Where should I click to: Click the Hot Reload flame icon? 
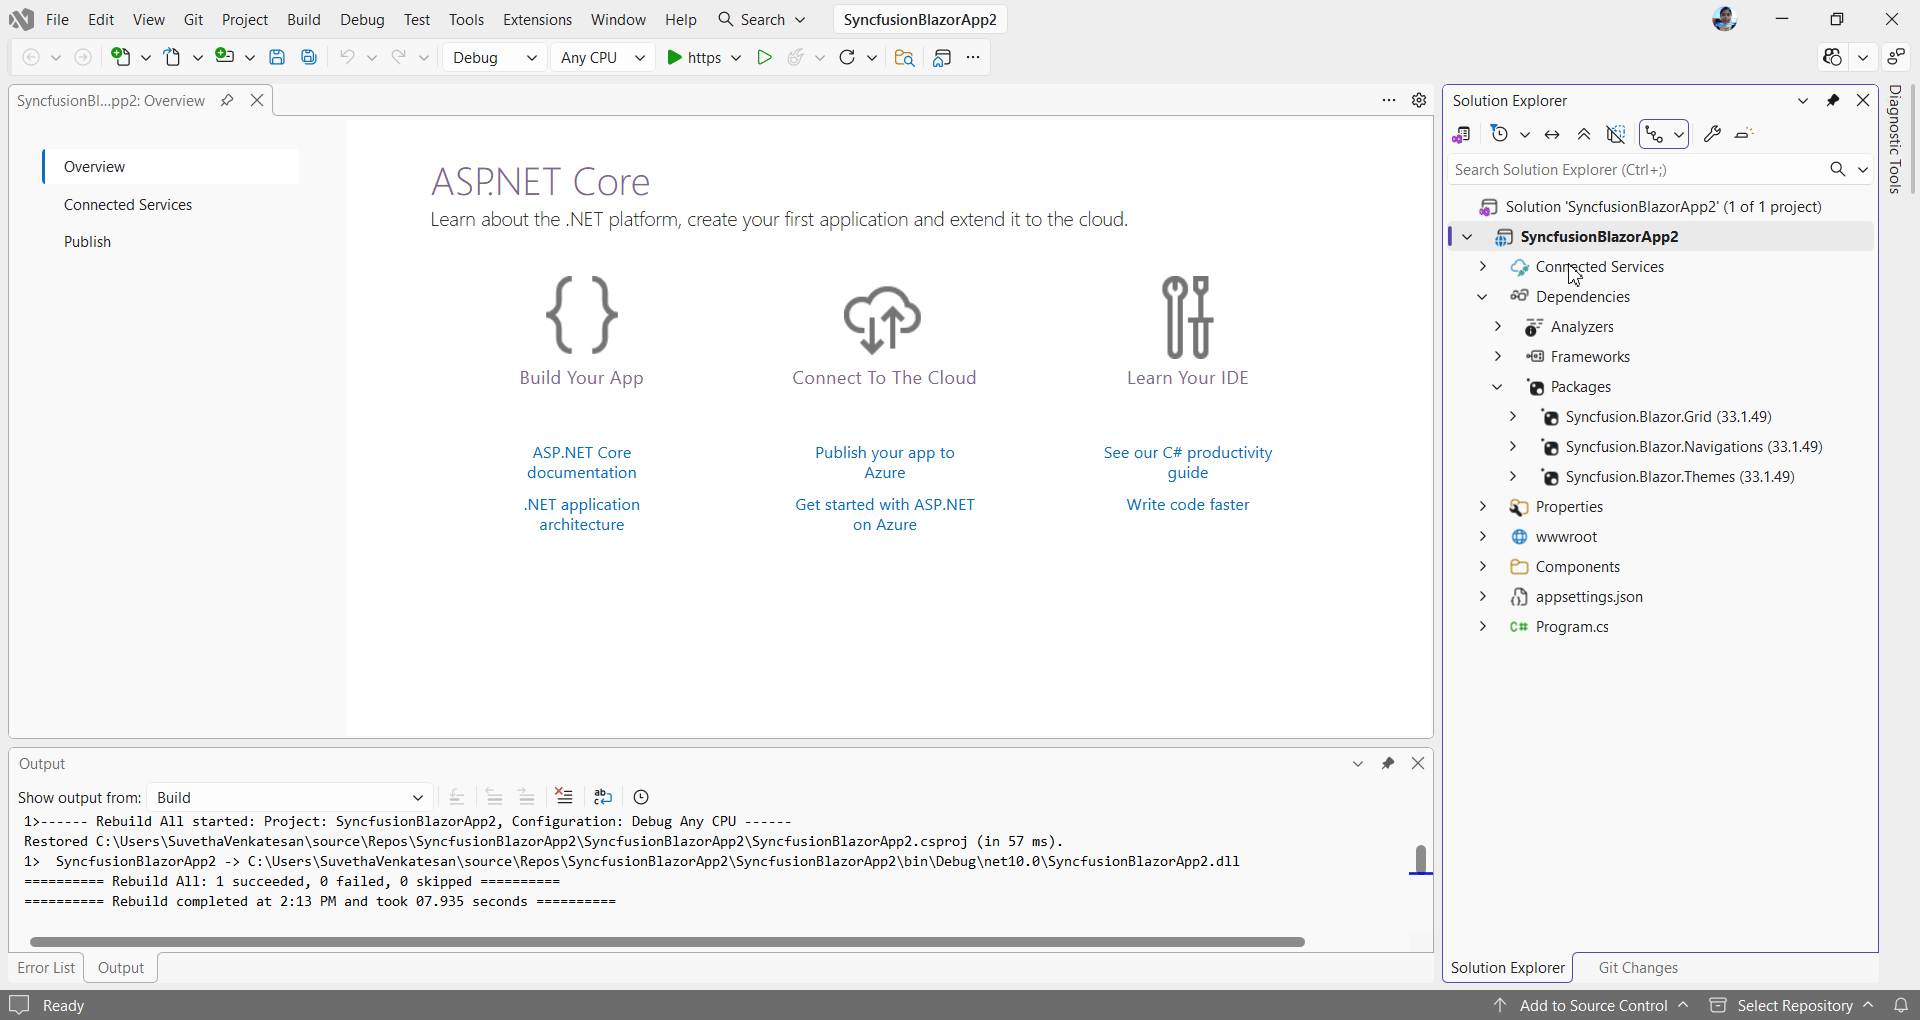pyautogui.click(x=796, y=57)
